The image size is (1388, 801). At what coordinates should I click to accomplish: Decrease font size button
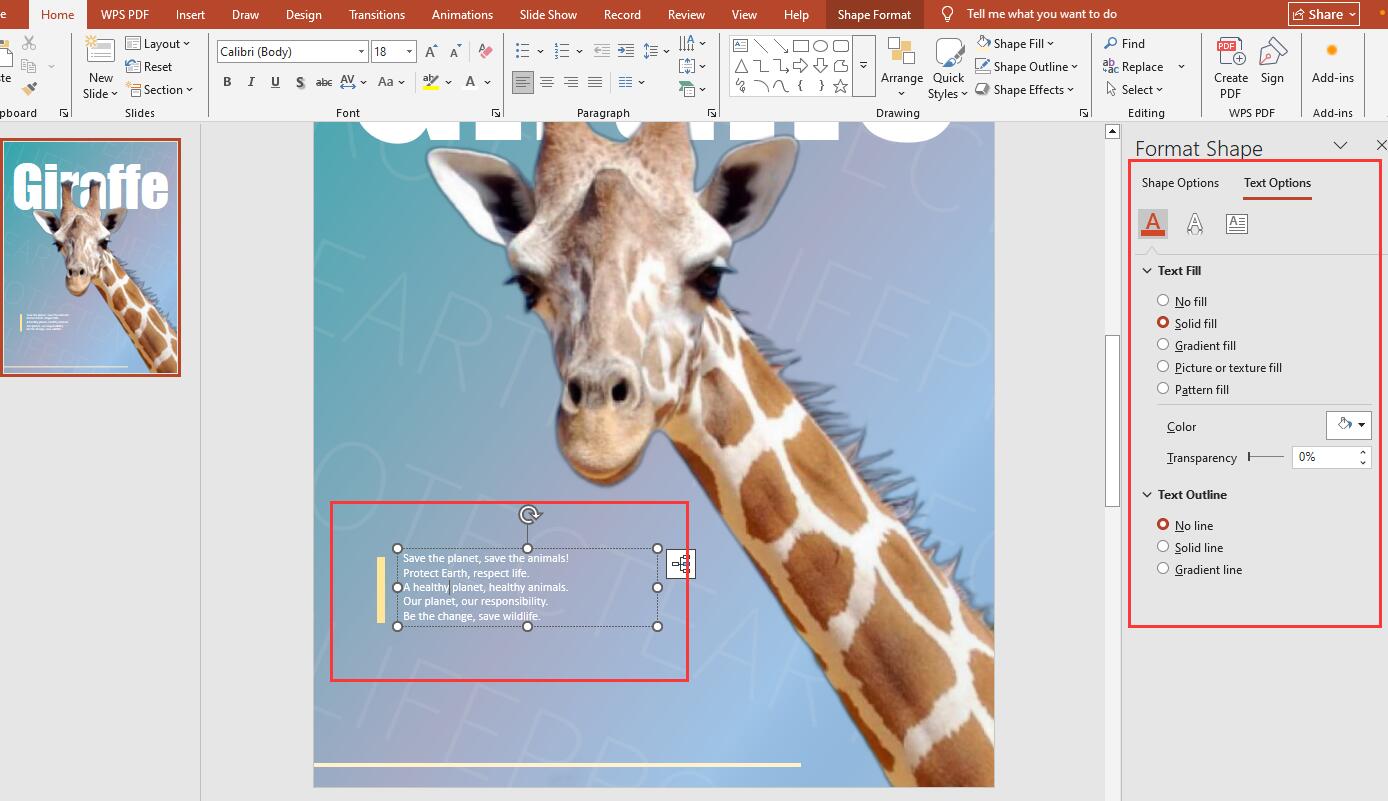[455, 51]
